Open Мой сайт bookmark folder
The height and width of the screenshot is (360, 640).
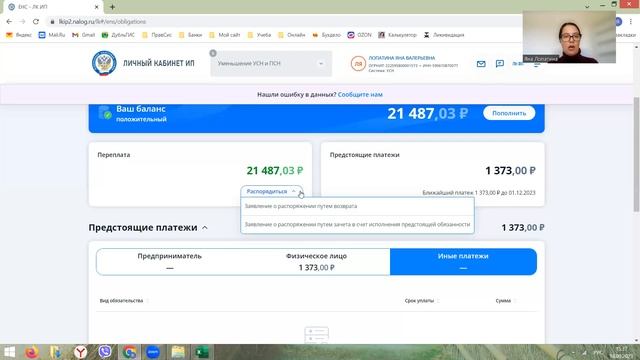coord(224,35)
